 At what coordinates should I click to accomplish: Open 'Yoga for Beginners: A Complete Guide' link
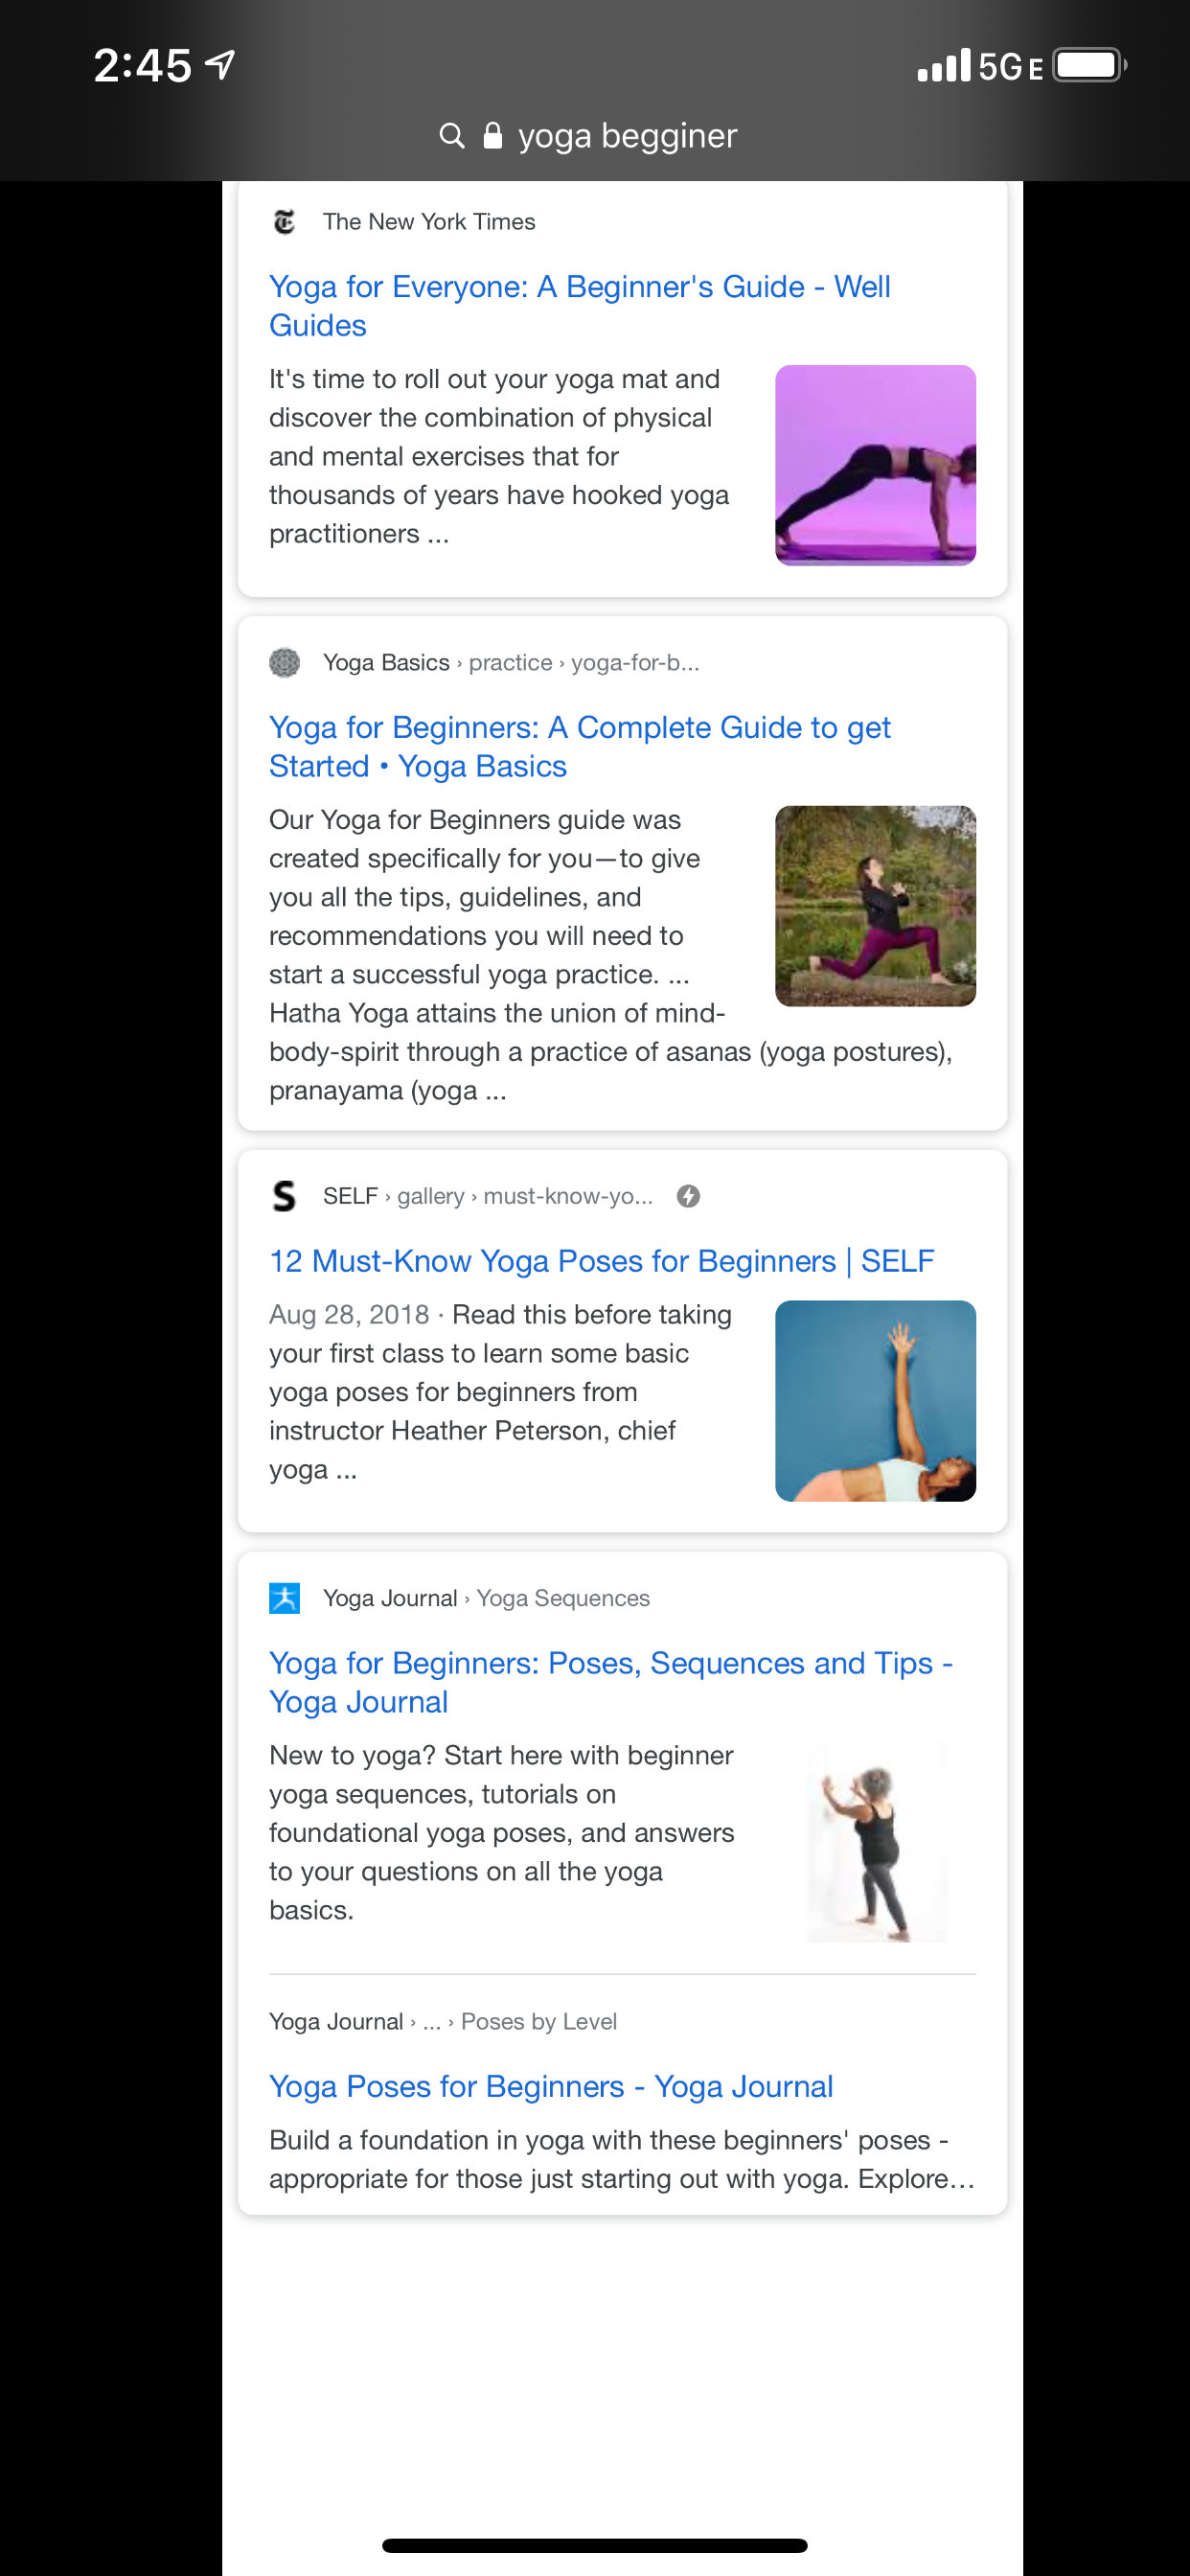pos(580,747)
